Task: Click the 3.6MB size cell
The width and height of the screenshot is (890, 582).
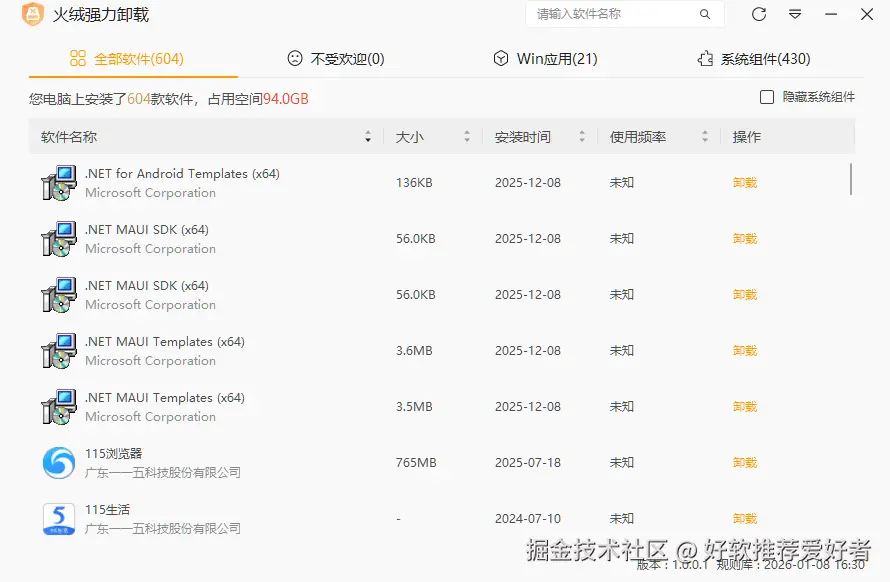Action: coord(414,351)
